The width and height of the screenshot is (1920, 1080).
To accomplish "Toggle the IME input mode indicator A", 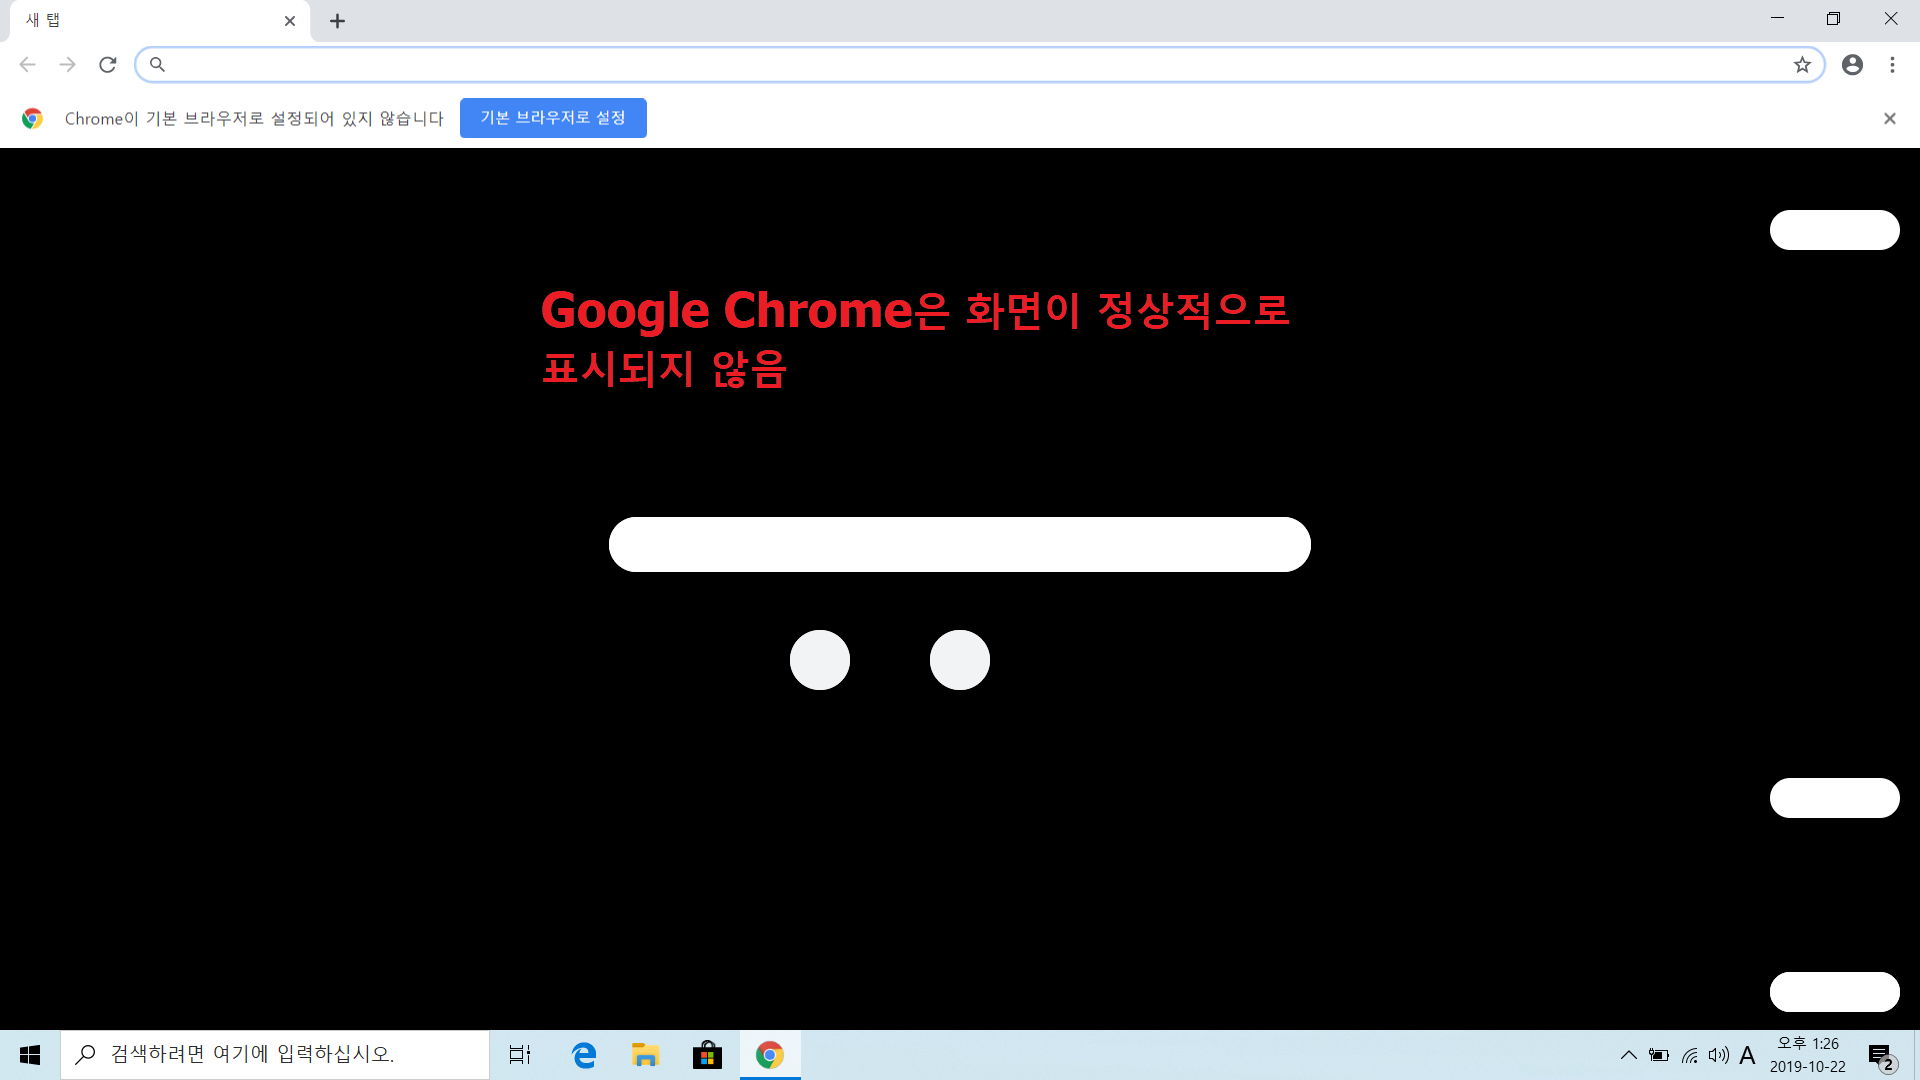I will (x=1747, y=1055).
